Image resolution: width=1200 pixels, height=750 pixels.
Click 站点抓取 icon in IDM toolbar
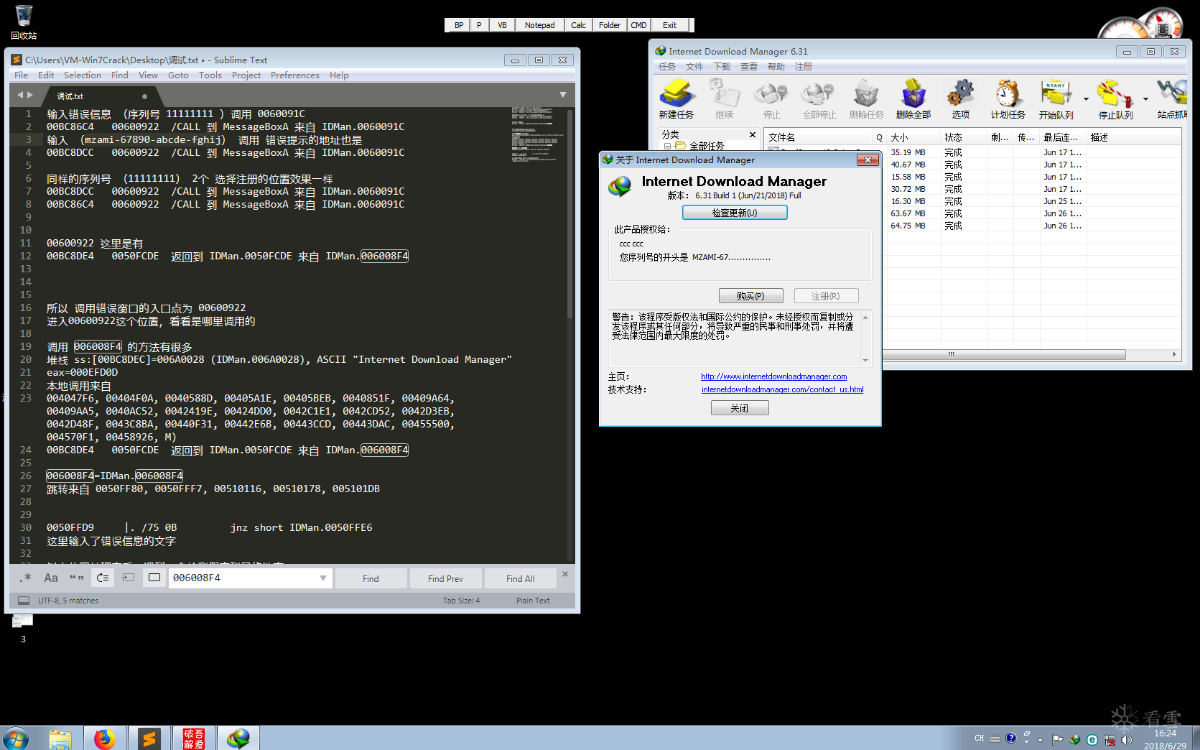coord(1172,100)
